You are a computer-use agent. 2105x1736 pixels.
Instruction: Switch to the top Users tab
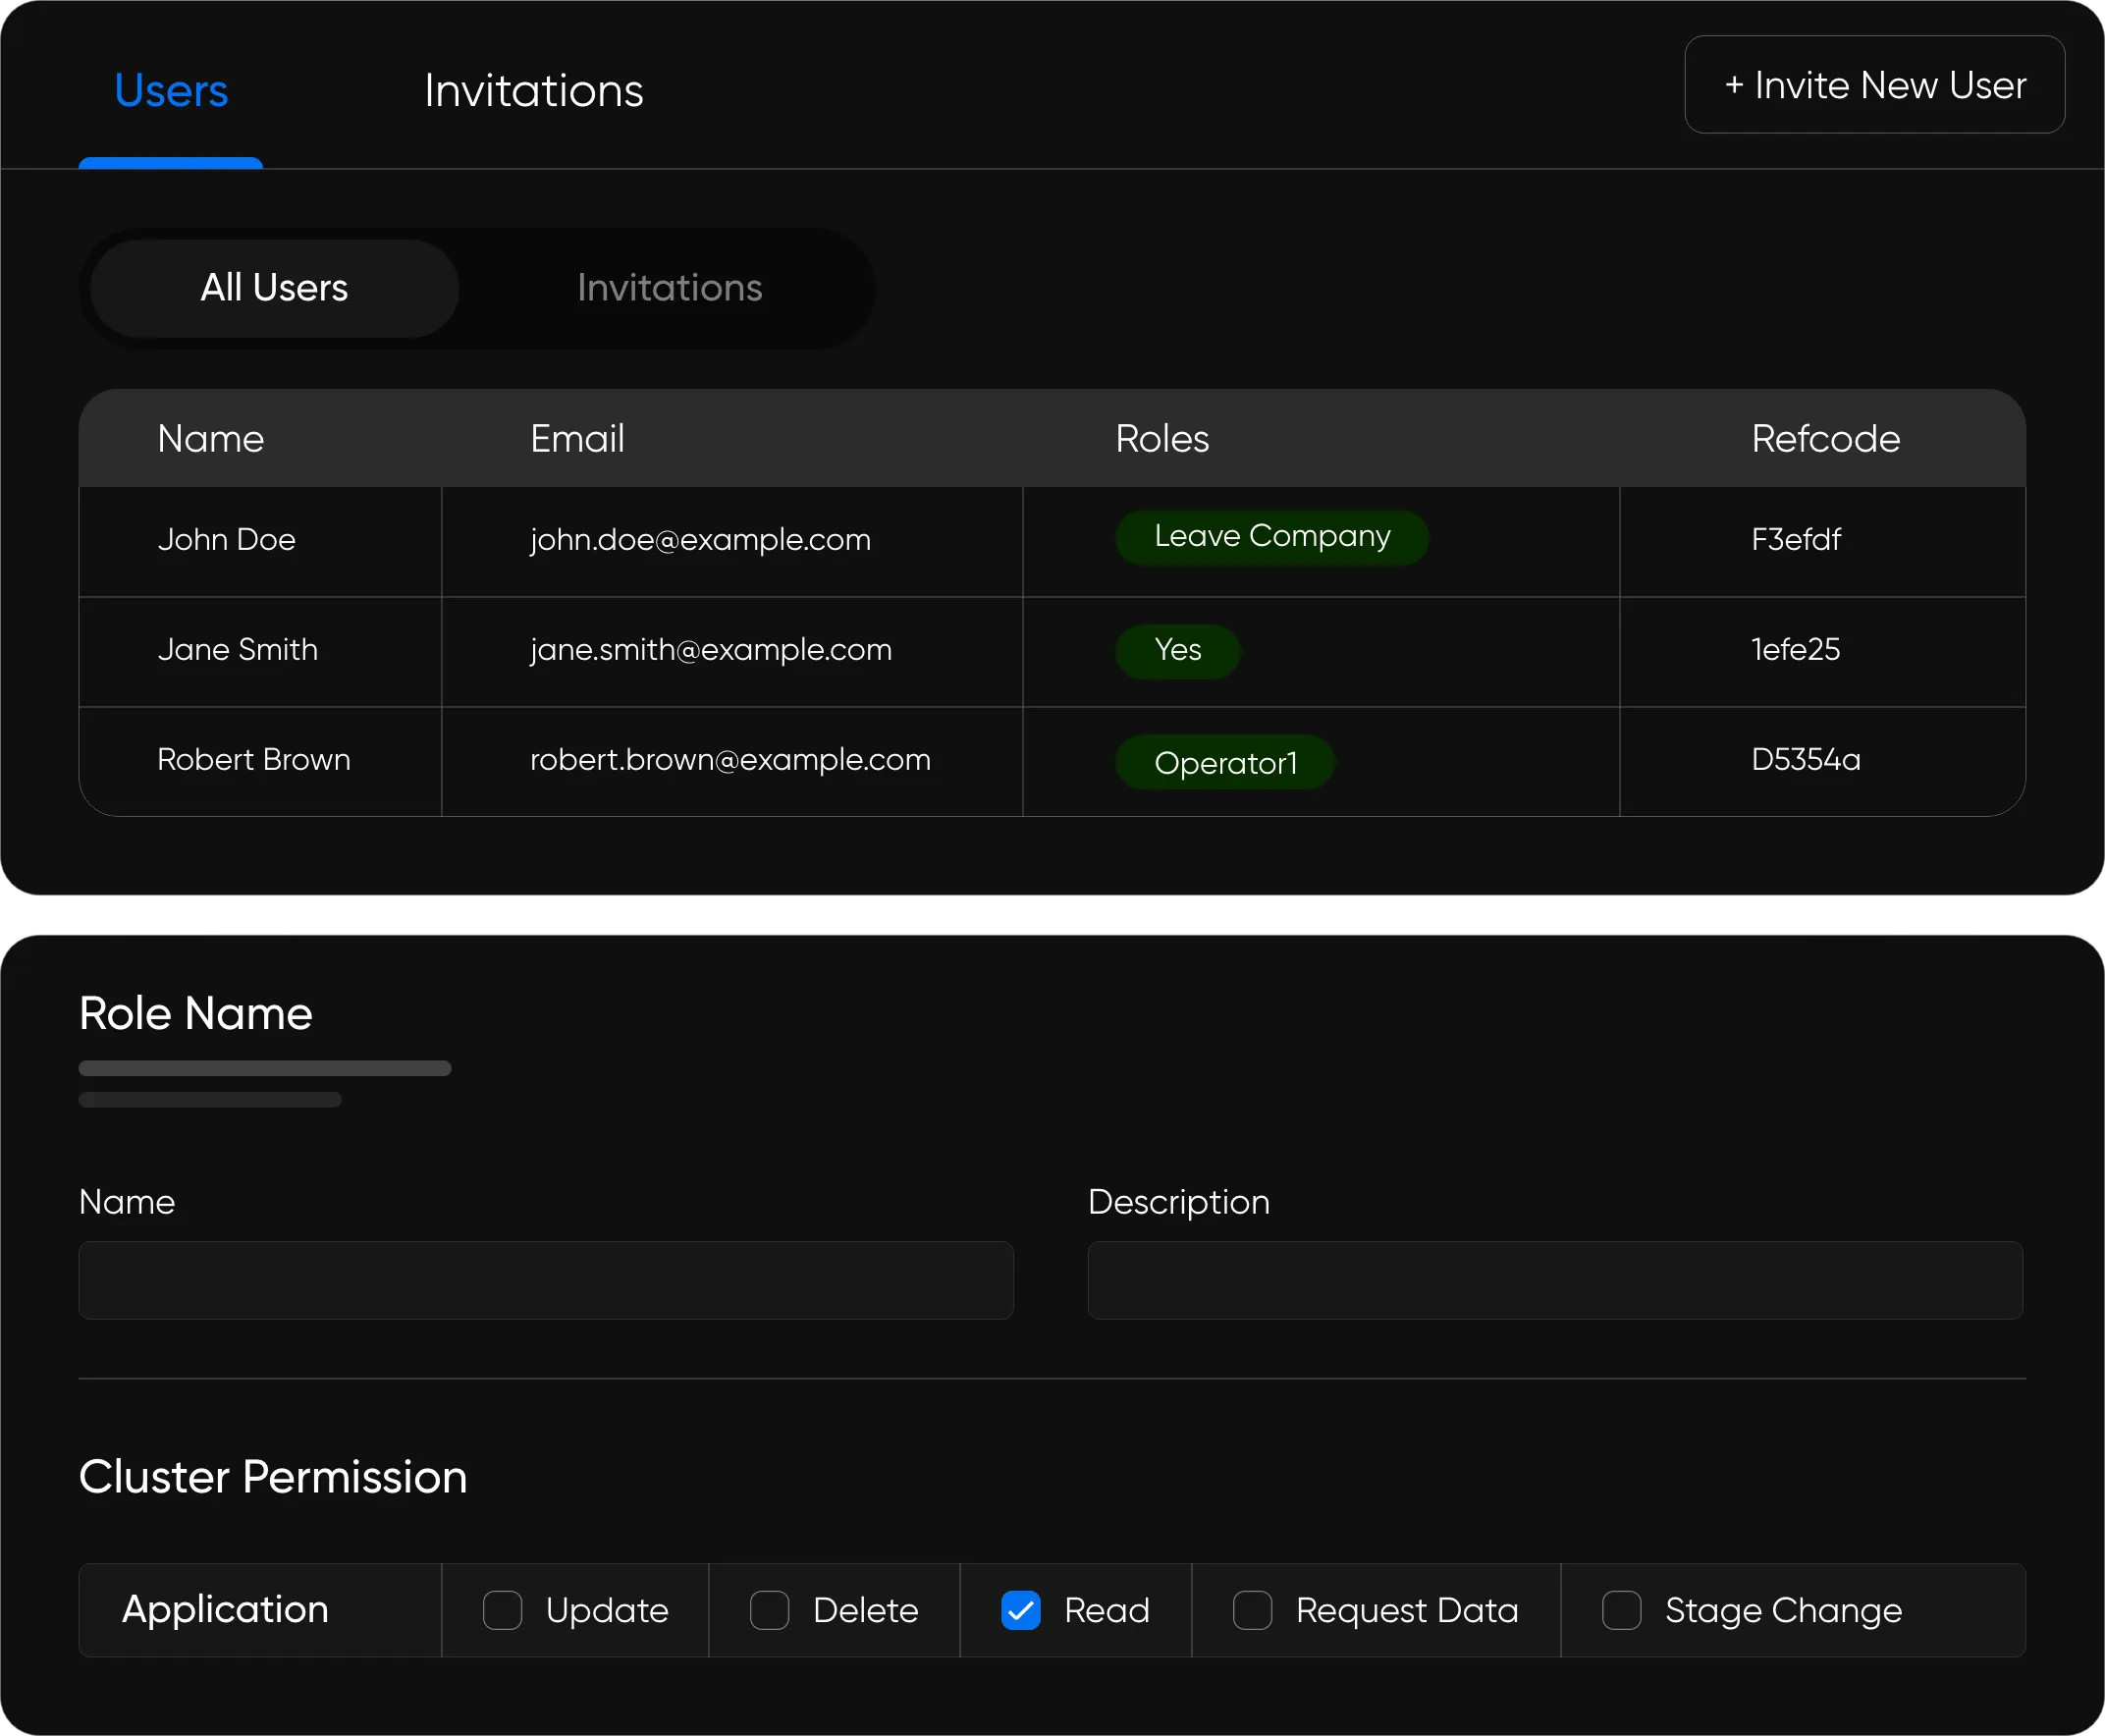[171, 91]
